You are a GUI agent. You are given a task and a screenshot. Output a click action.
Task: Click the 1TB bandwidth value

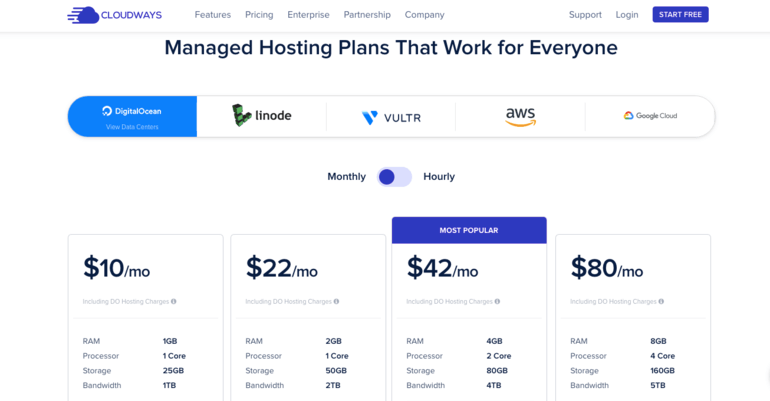pyautogui.click(x=169, y=385)
